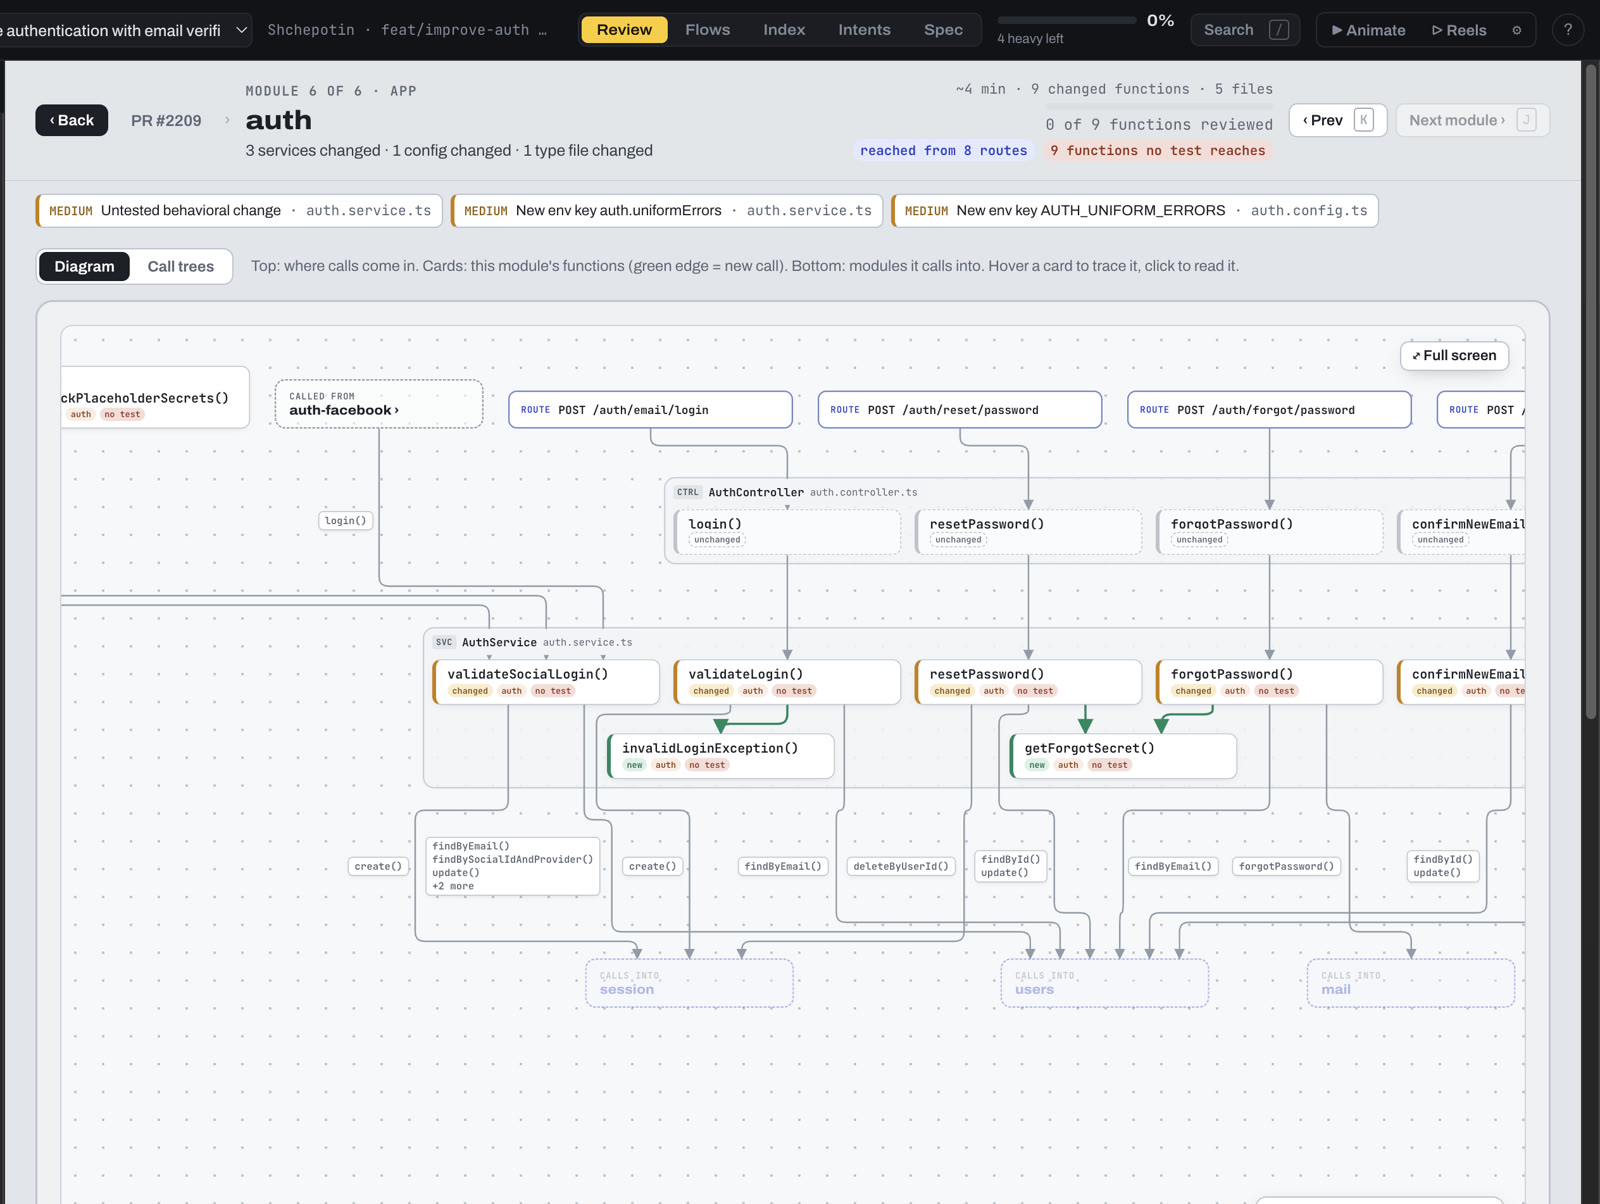Viewport: 1600px width, 1204px height.
Task: Click the deleteByUserId() edge label
Action: (901, 866)
